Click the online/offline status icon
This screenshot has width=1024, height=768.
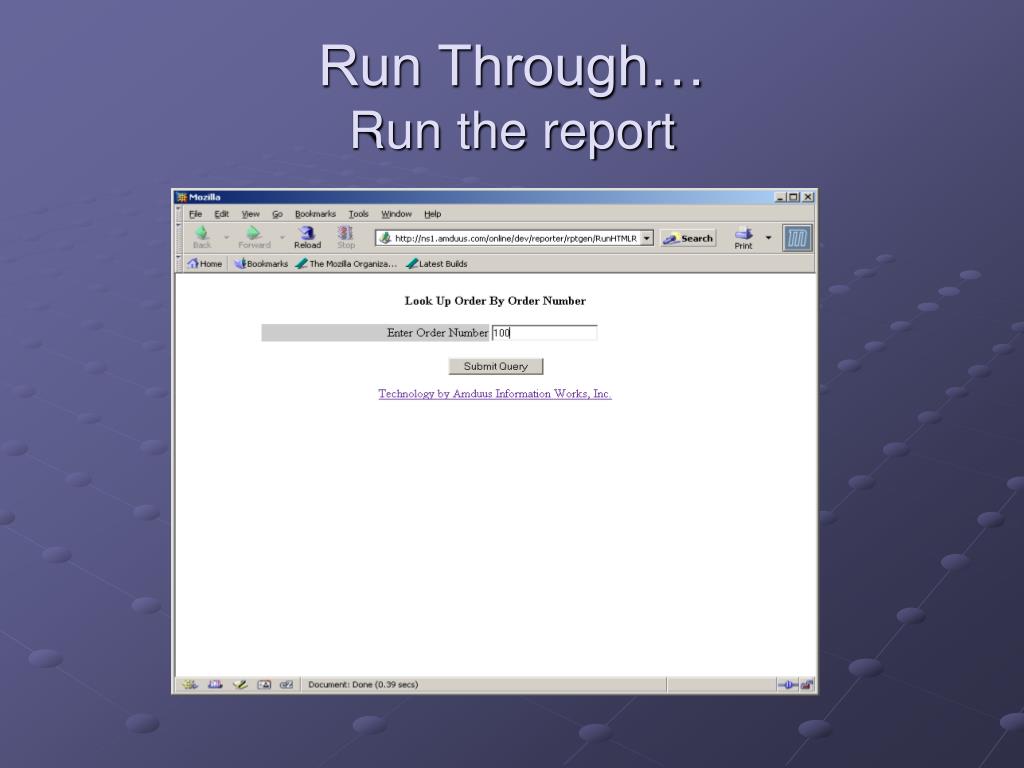[788, 684]
